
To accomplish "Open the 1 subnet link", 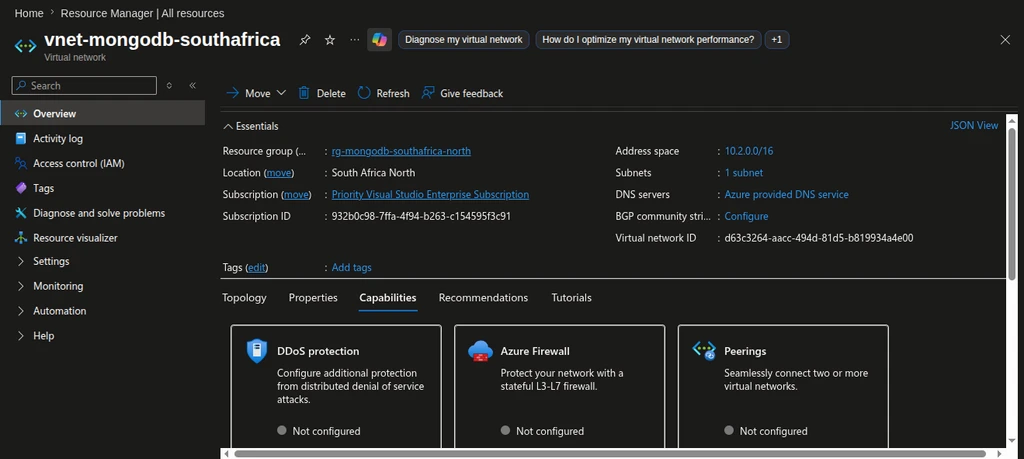I will click(744, 173).
